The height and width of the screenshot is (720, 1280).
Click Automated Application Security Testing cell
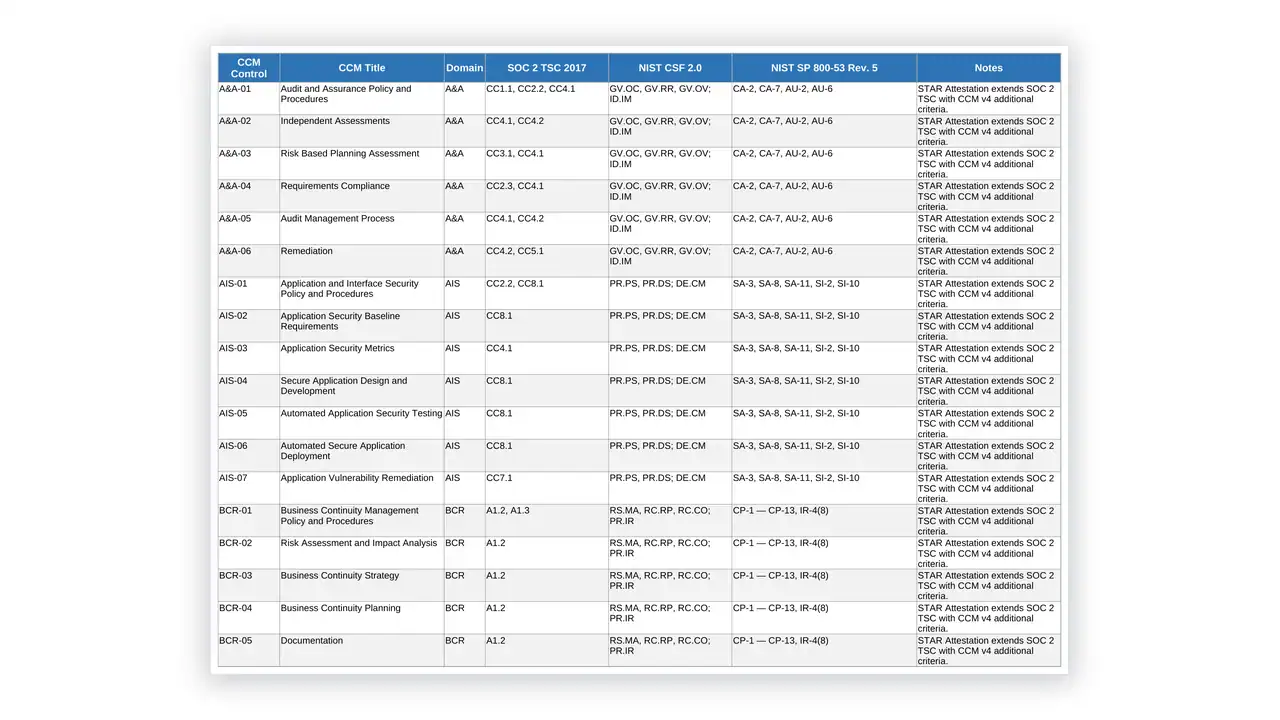(362, 424)
